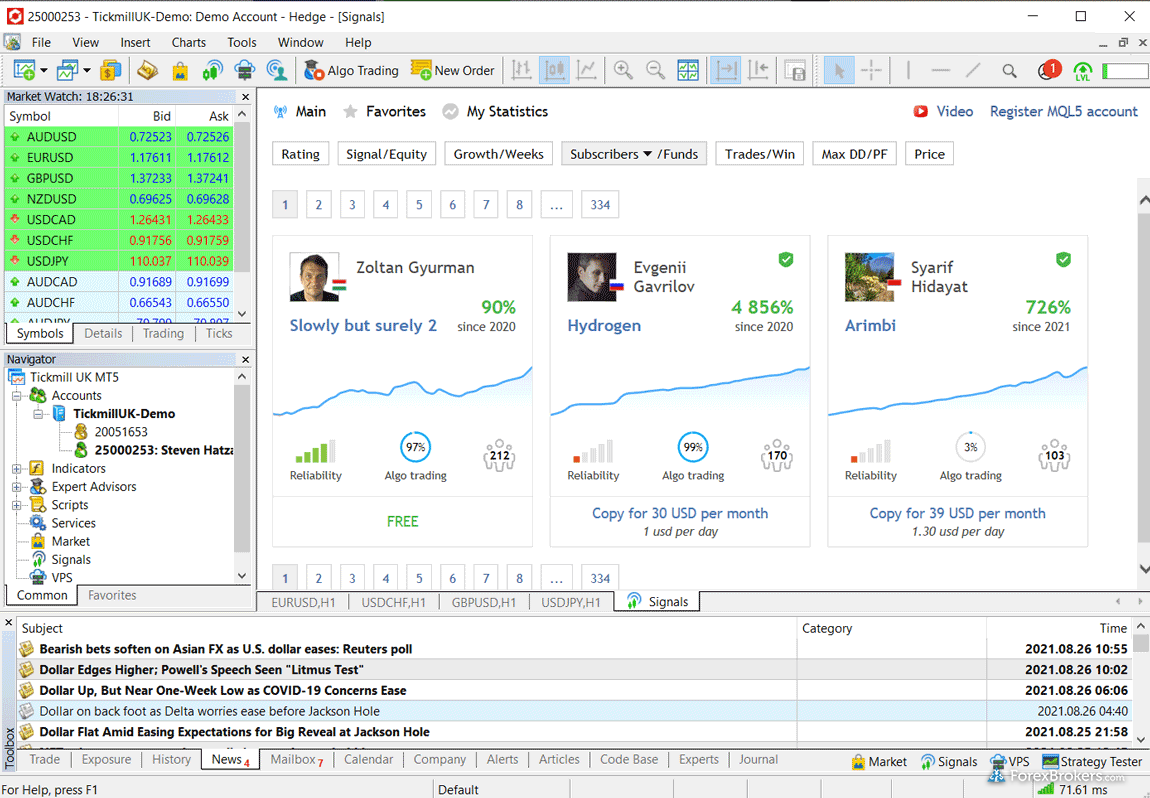Screen dimensions: 1150x798
Task: Expand the Expert Advisors tree node
Action: (17, 487)
